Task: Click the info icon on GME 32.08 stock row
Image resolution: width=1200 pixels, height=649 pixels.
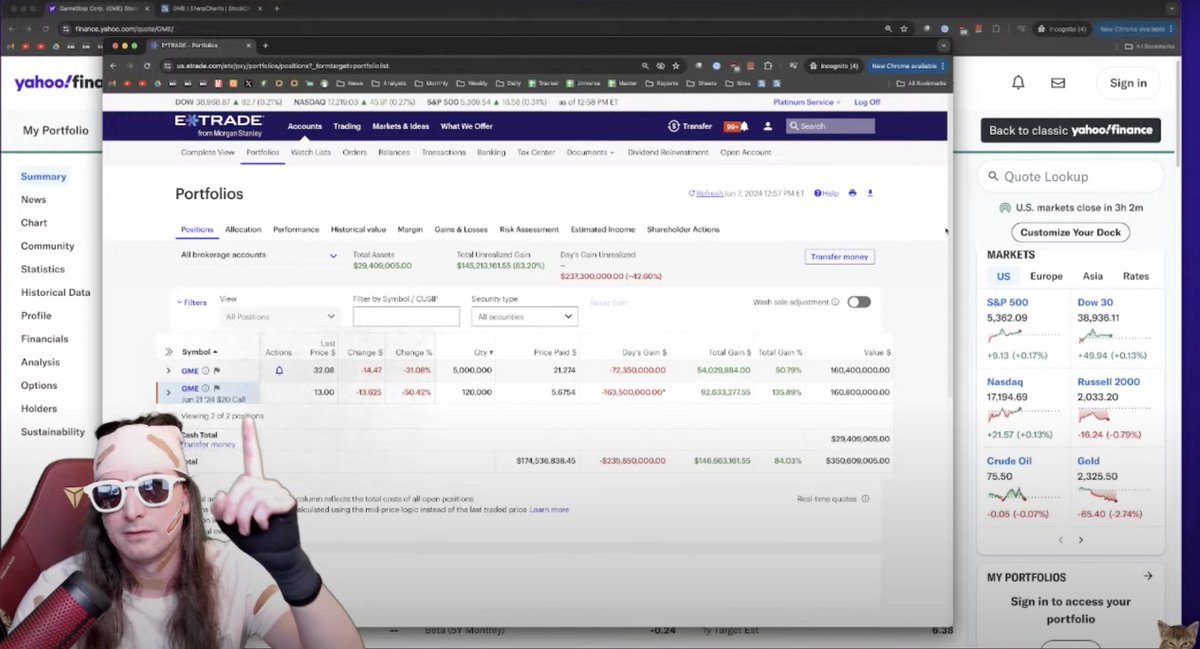Action: point(205,370)
